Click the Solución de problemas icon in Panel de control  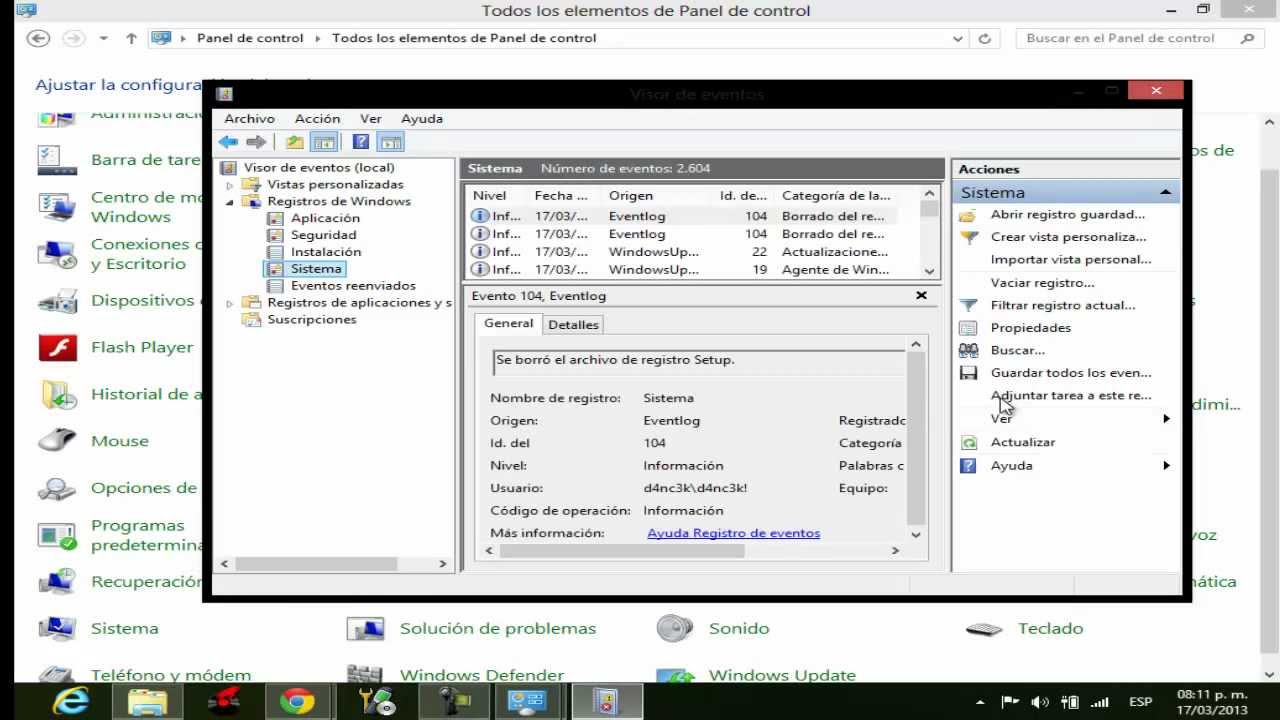(x=366, y=628)
